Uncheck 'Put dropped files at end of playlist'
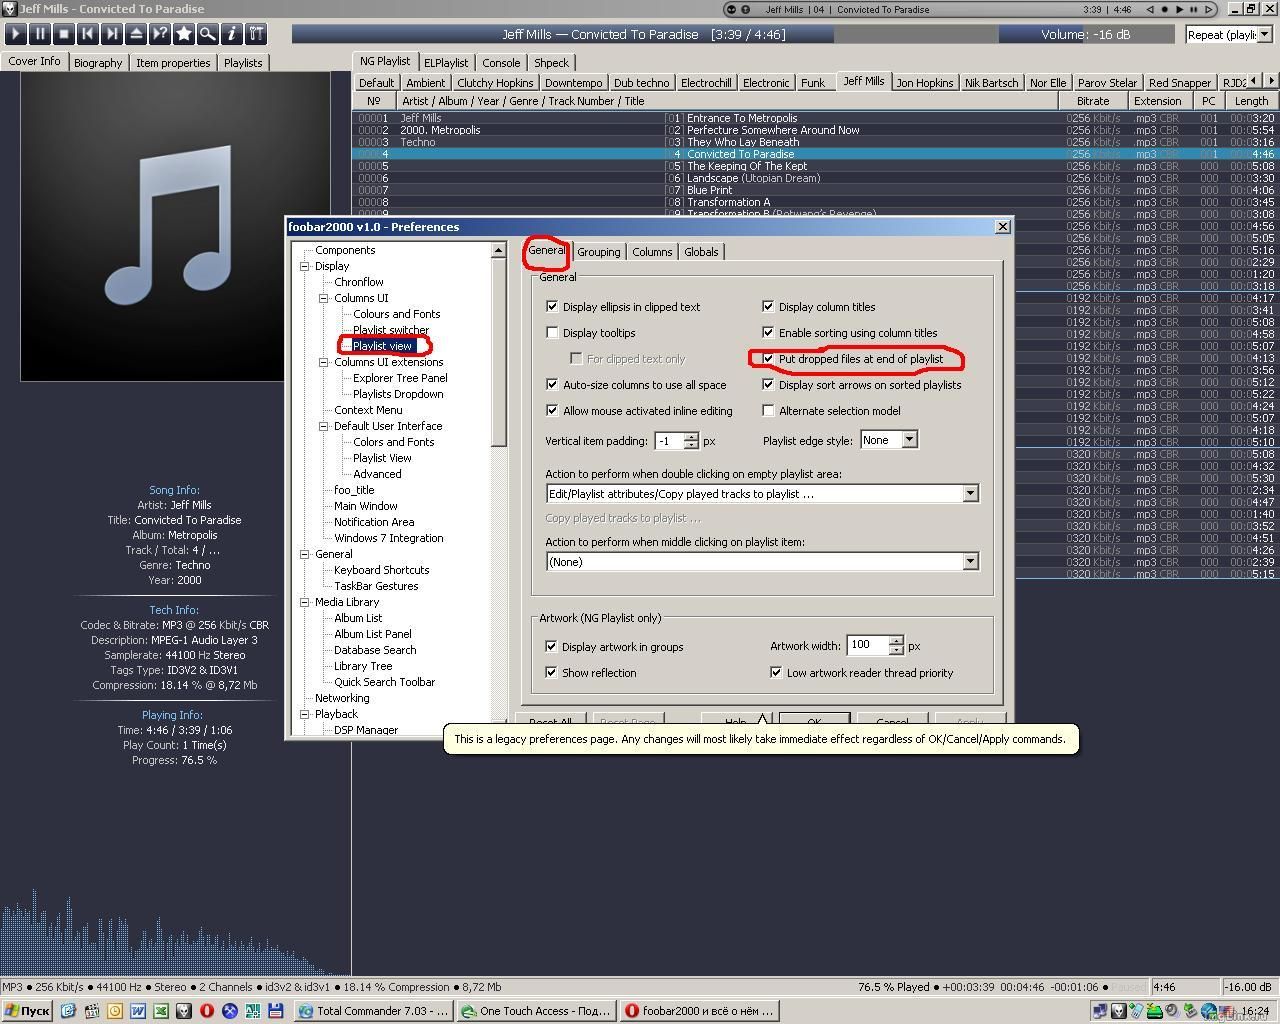The width and height of the screenshot is (1280, 1024). (768, 359)
